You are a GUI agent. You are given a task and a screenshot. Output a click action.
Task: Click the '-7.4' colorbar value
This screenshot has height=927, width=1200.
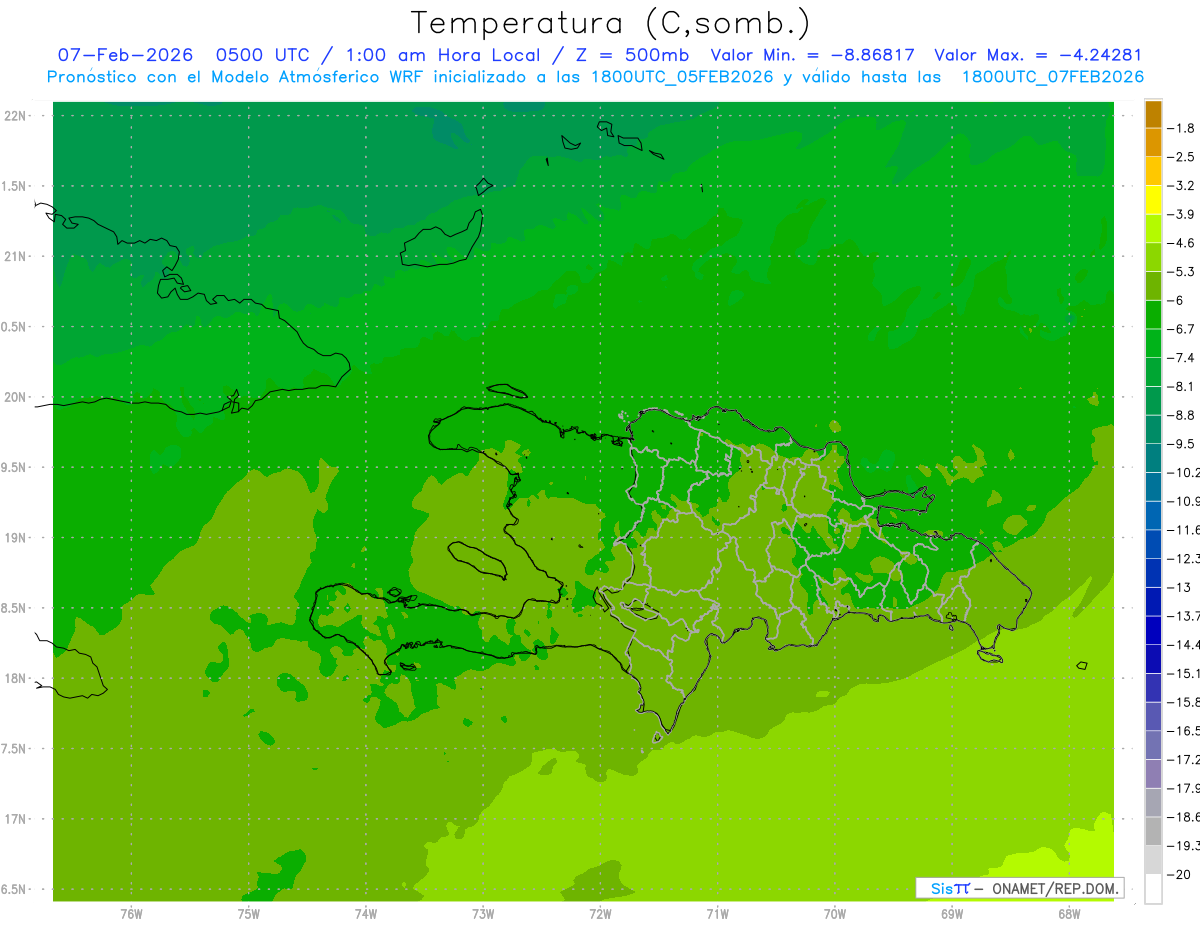[1183, 357]
